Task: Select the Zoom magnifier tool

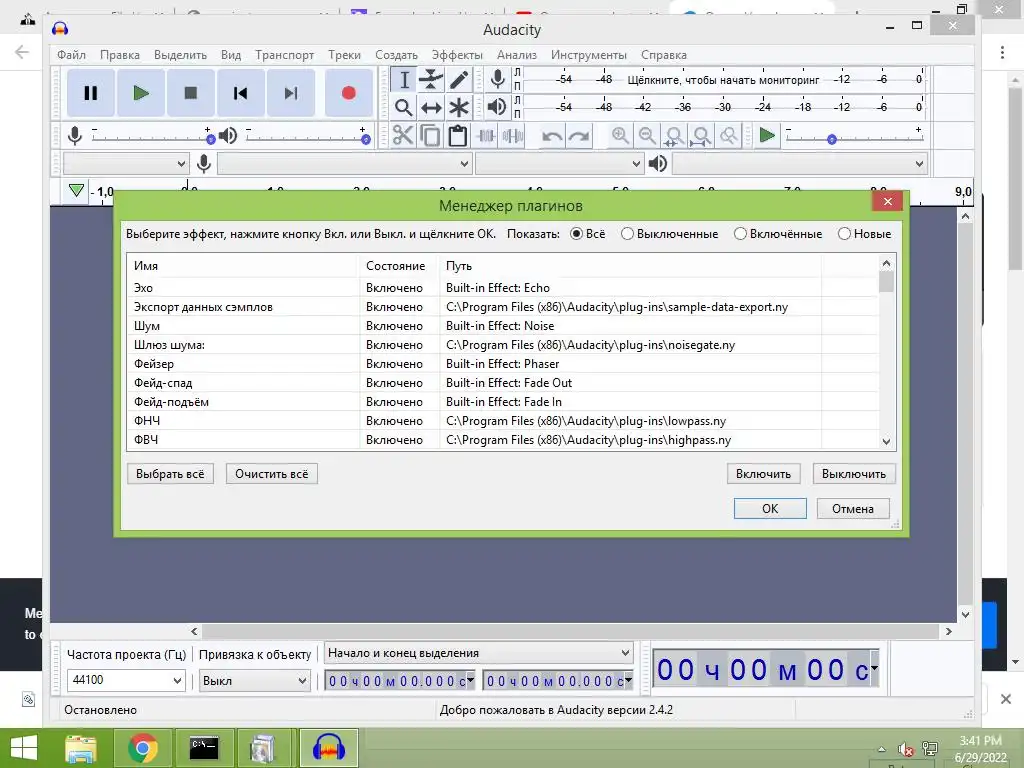Action: [404, 107]
